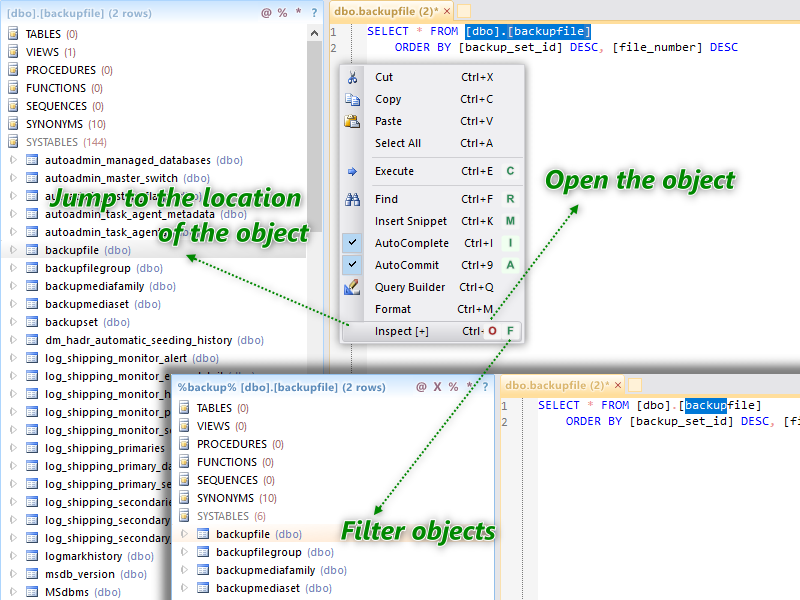This screenshot has width=800, height=600.
Task: Close the top dbo.backupfile (2)* tab
Action: point(447,11)
